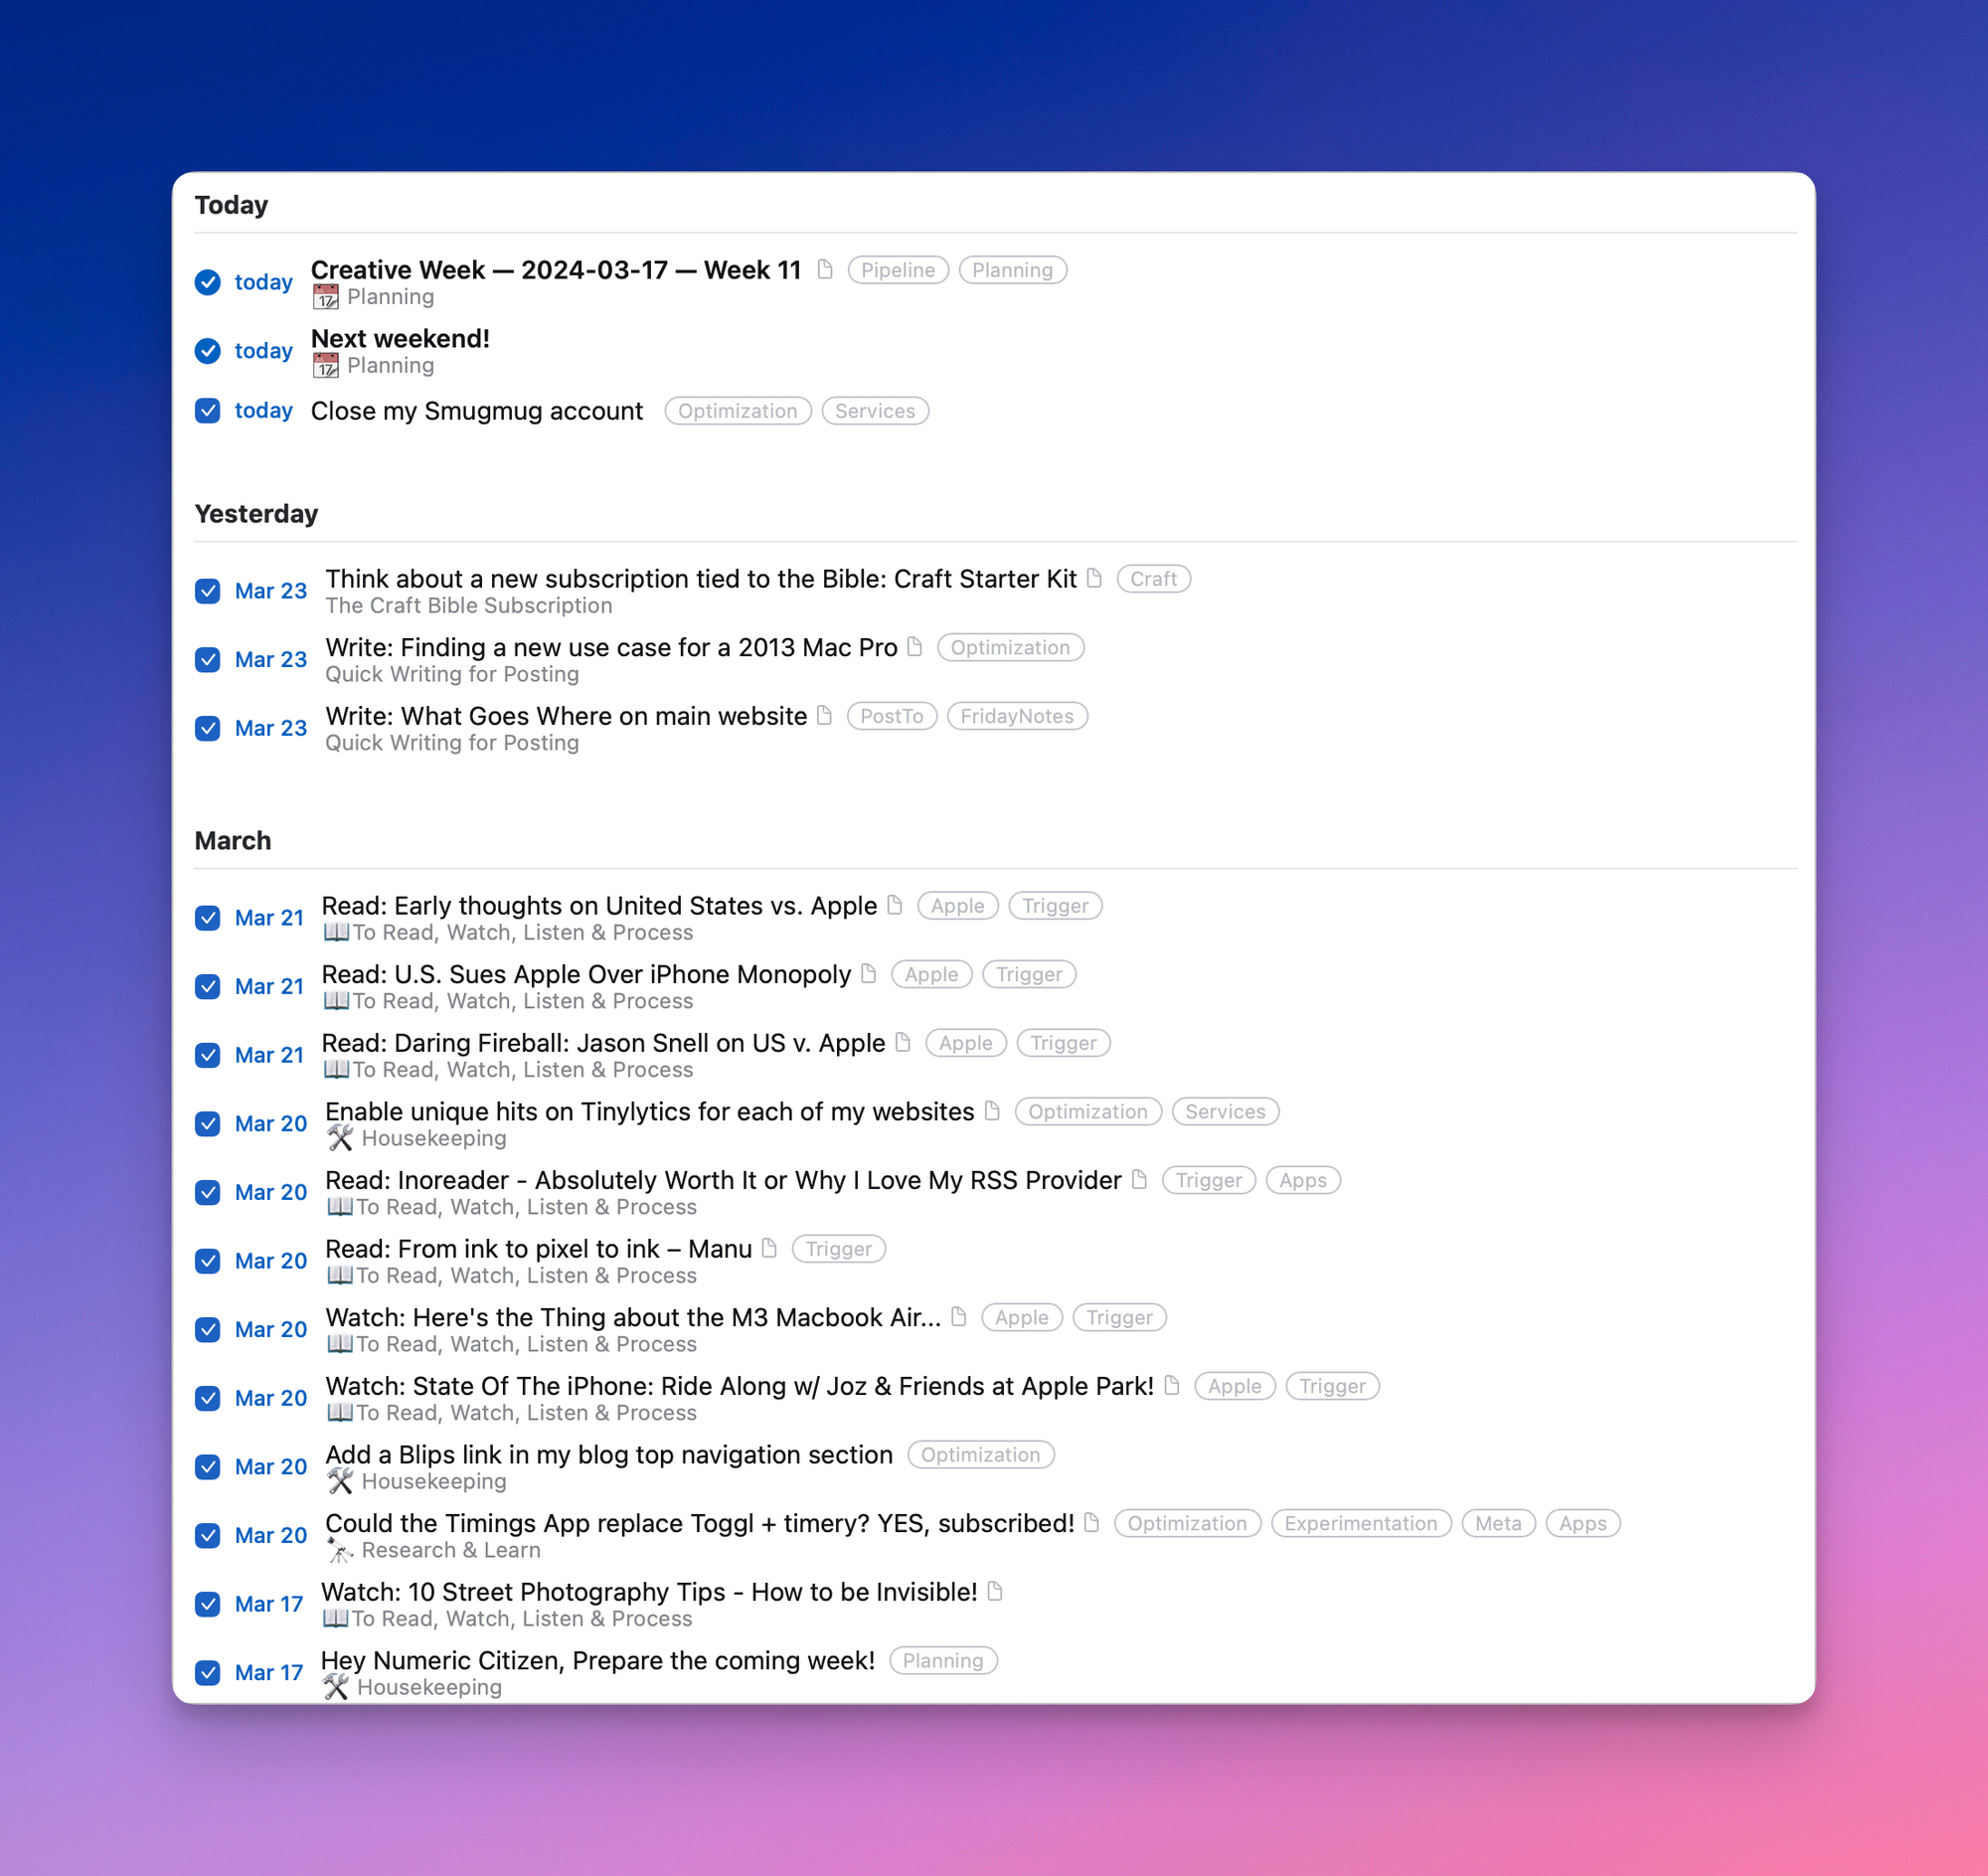Click note icon after 2013 Mac Pro task
The width and height of the screenshot is (1988, 1876).
914,647
